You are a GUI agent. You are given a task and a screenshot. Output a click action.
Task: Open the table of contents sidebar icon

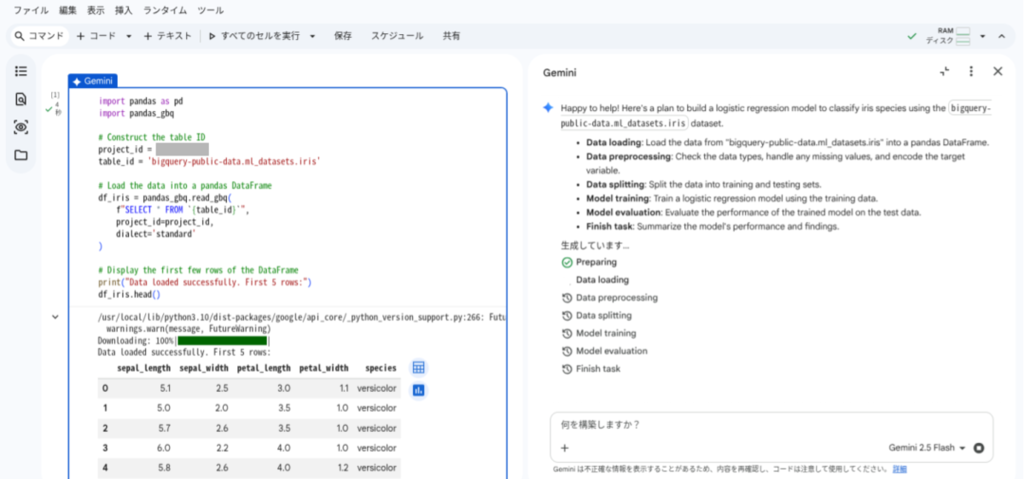pyautogui.click(x=21, y=71)
